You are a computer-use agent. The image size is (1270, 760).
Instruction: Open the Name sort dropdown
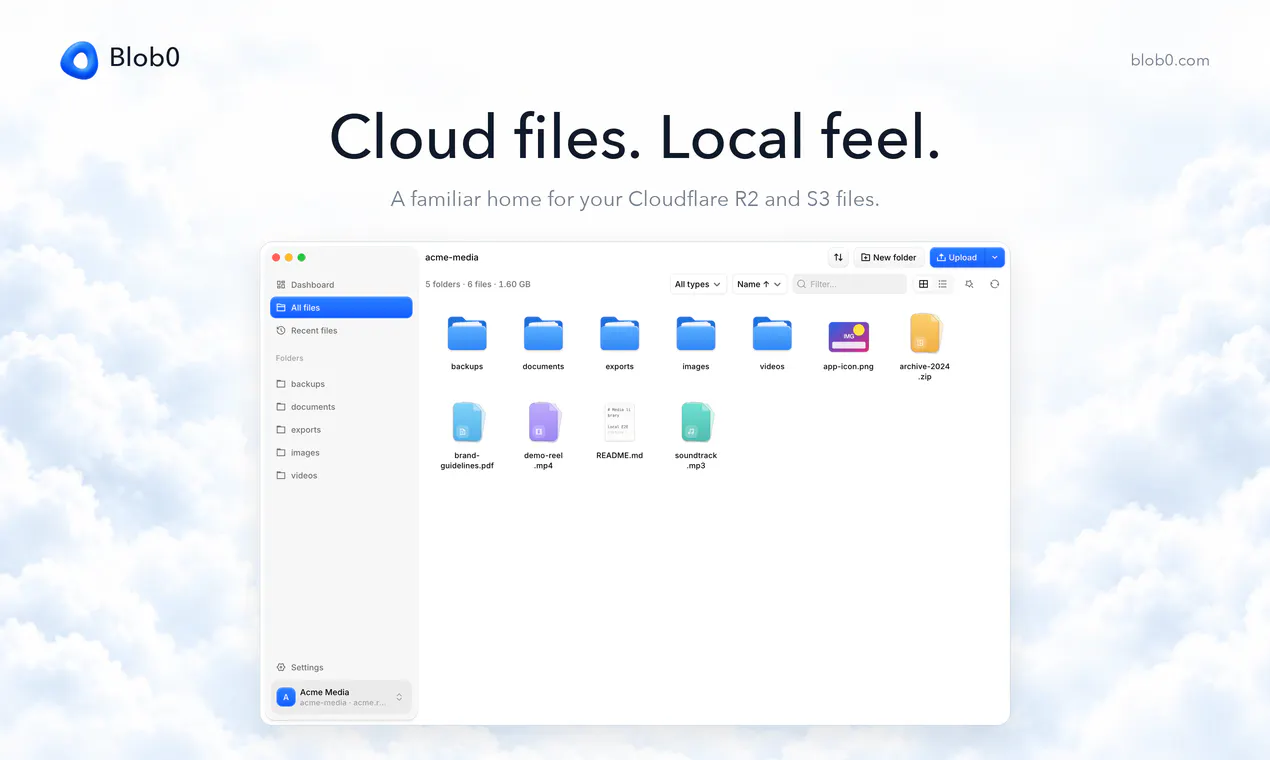760,284
